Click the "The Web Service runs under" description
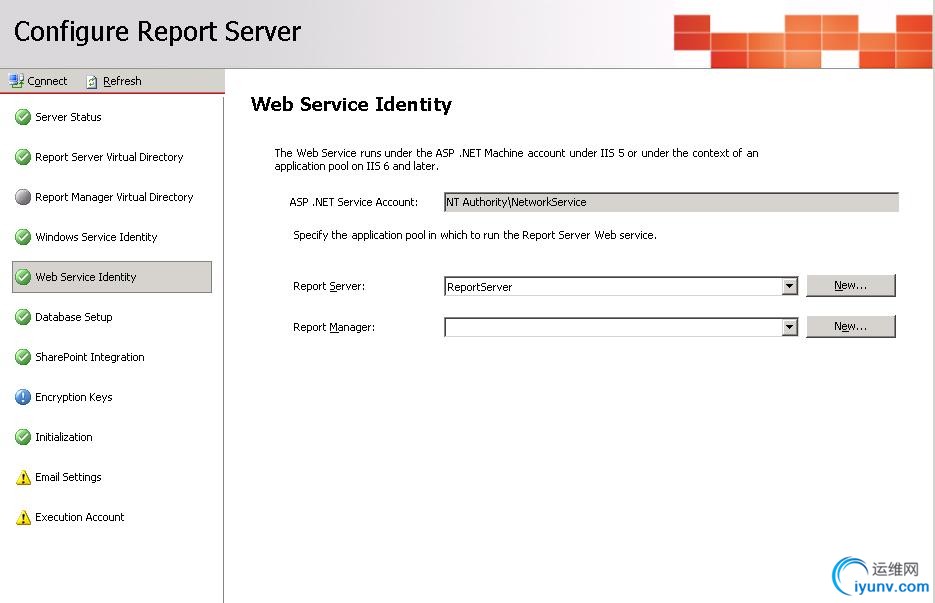The width and height of the screenshot is (935, 603). click(516, 159)
